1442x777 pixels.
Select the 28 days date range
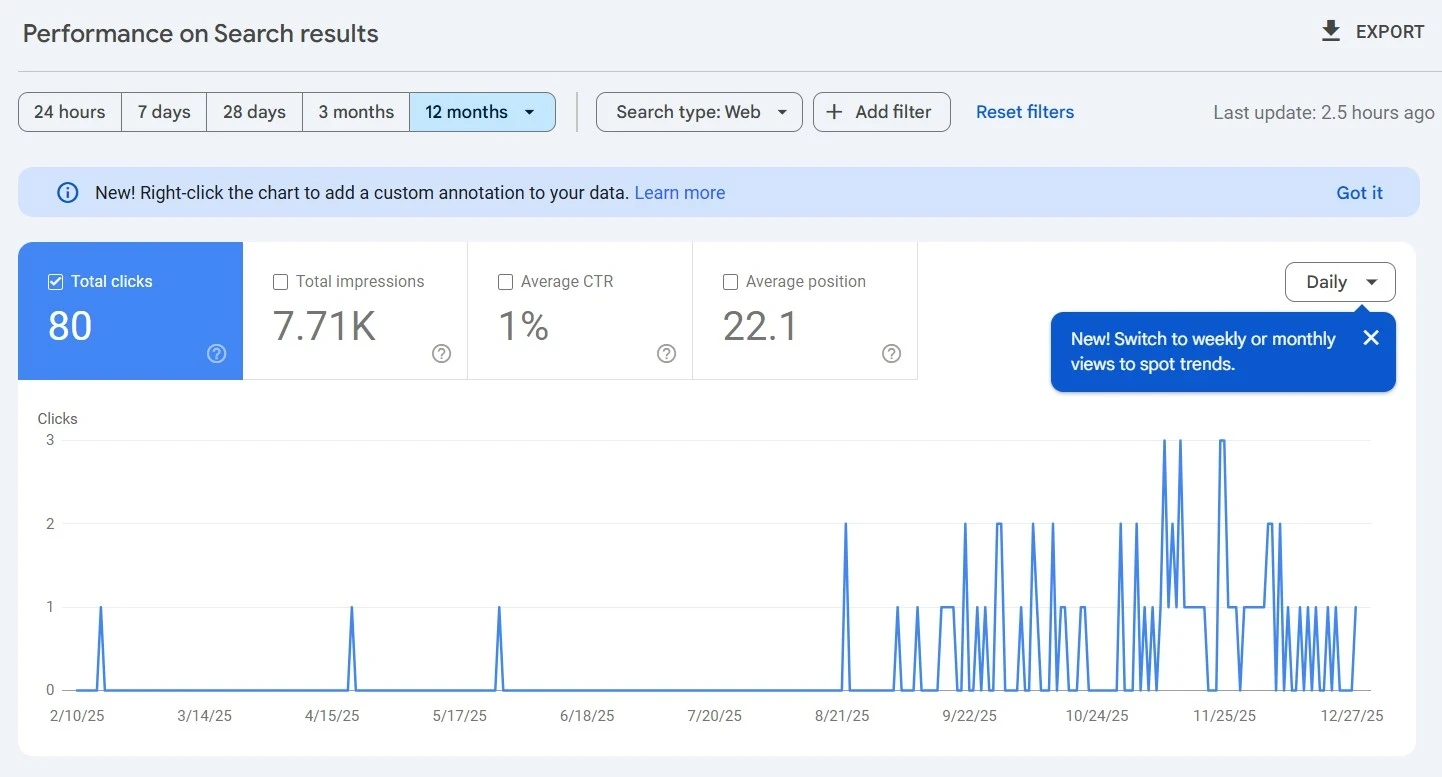coord(254,112)
